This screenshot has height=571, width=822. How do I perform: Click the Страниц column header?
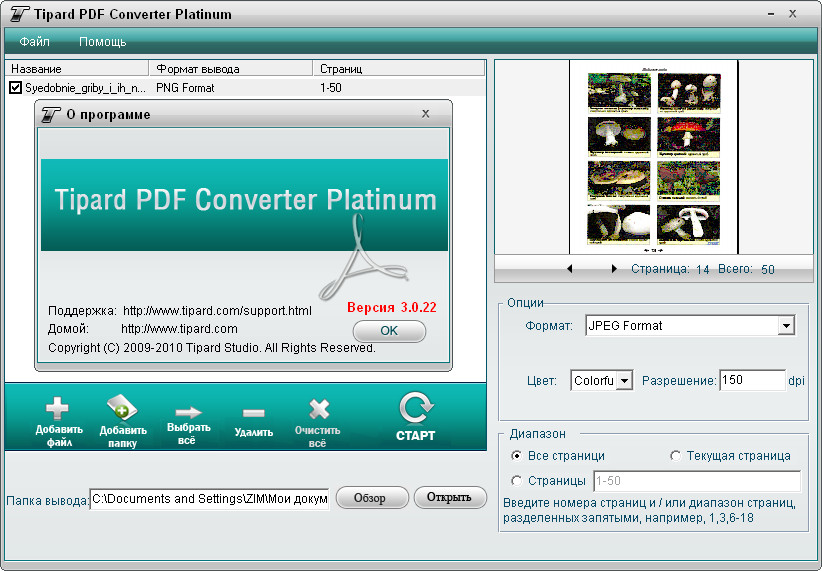coord(399,69)
